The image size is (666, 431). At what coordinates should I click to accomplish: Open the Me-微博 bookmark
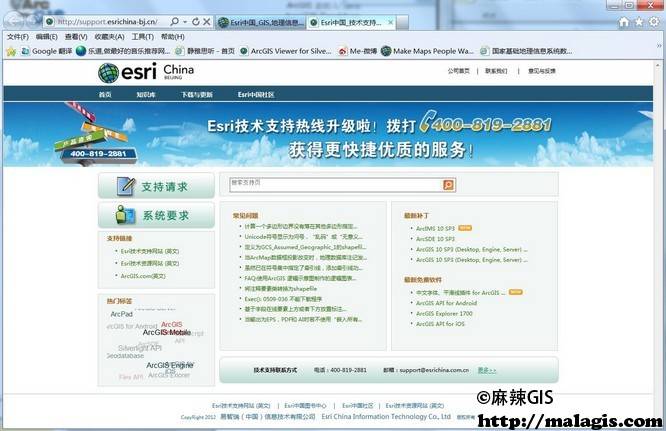(358, 51)
